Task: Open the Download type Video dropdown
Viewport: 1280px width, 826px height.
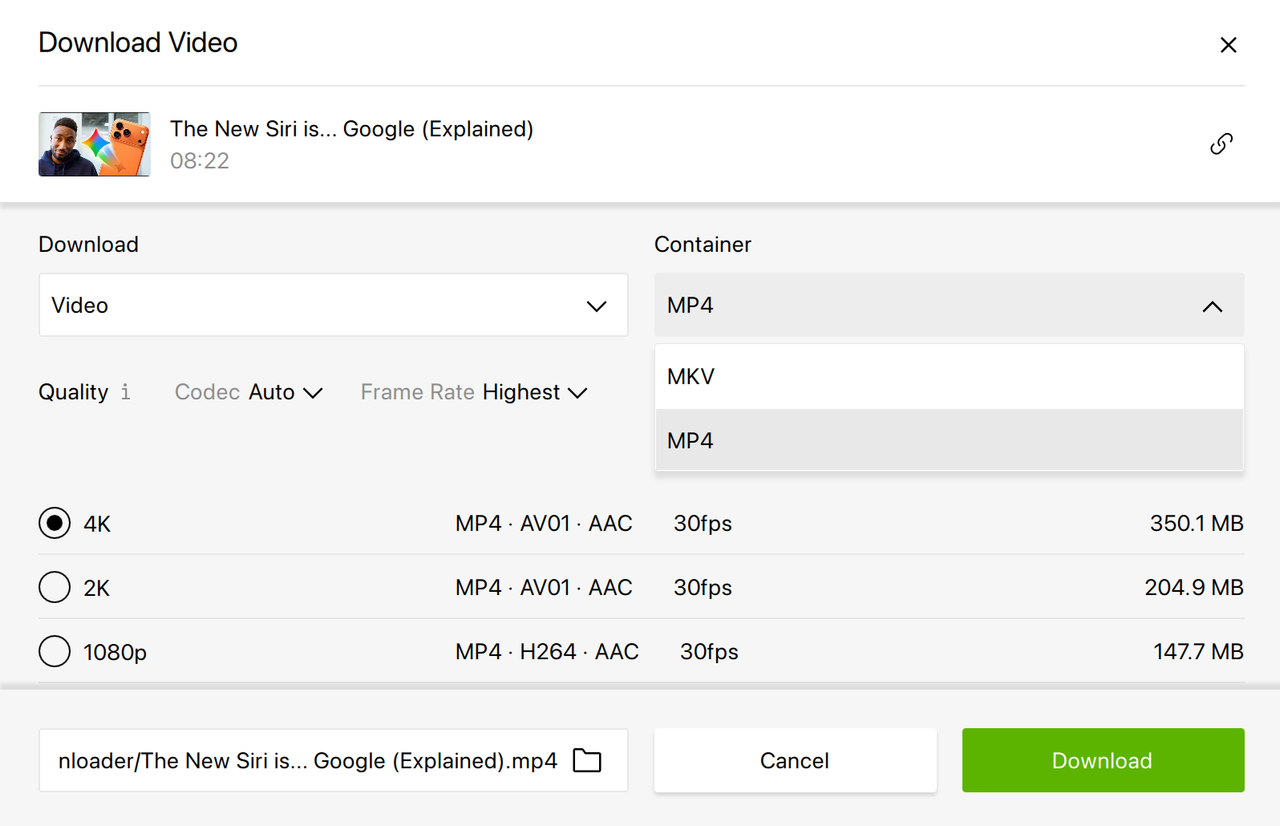Action: [x=333, y=305]
